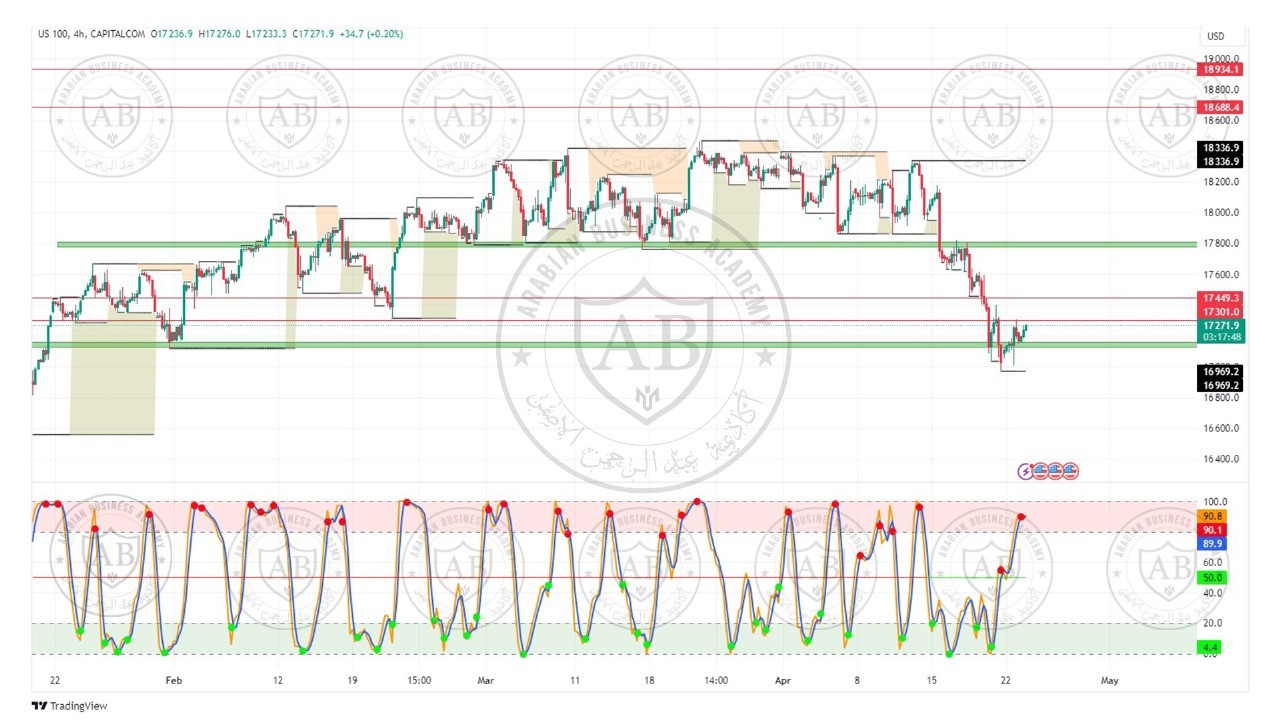Click the 17600.0 price axis label
This screenshot has width=1280, height=720.
click(x=1222, y=275)
